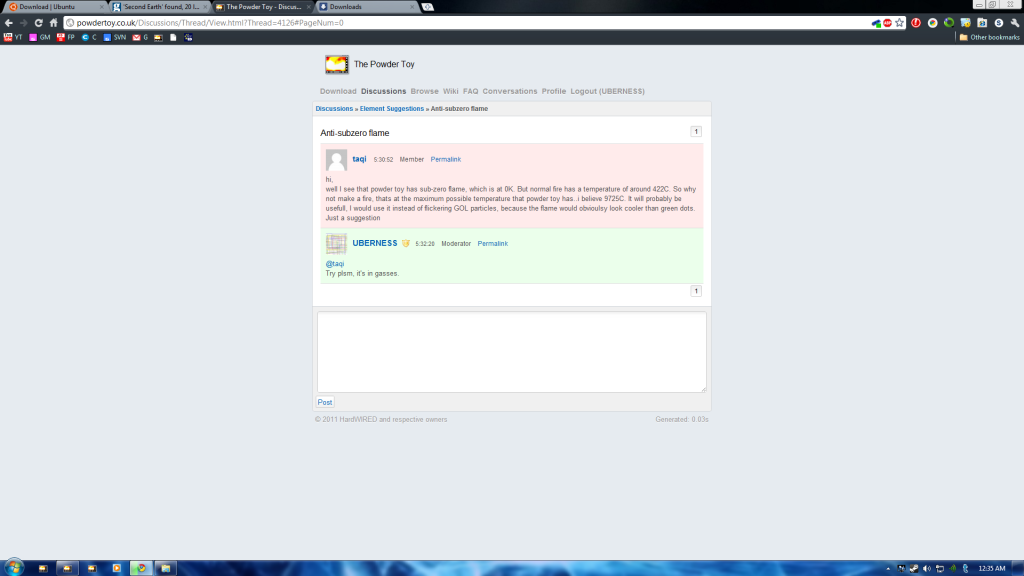The image size is (1024, 576).
Task: Click the Element Suggestions breadcrumb link
Action: [392, 108]
